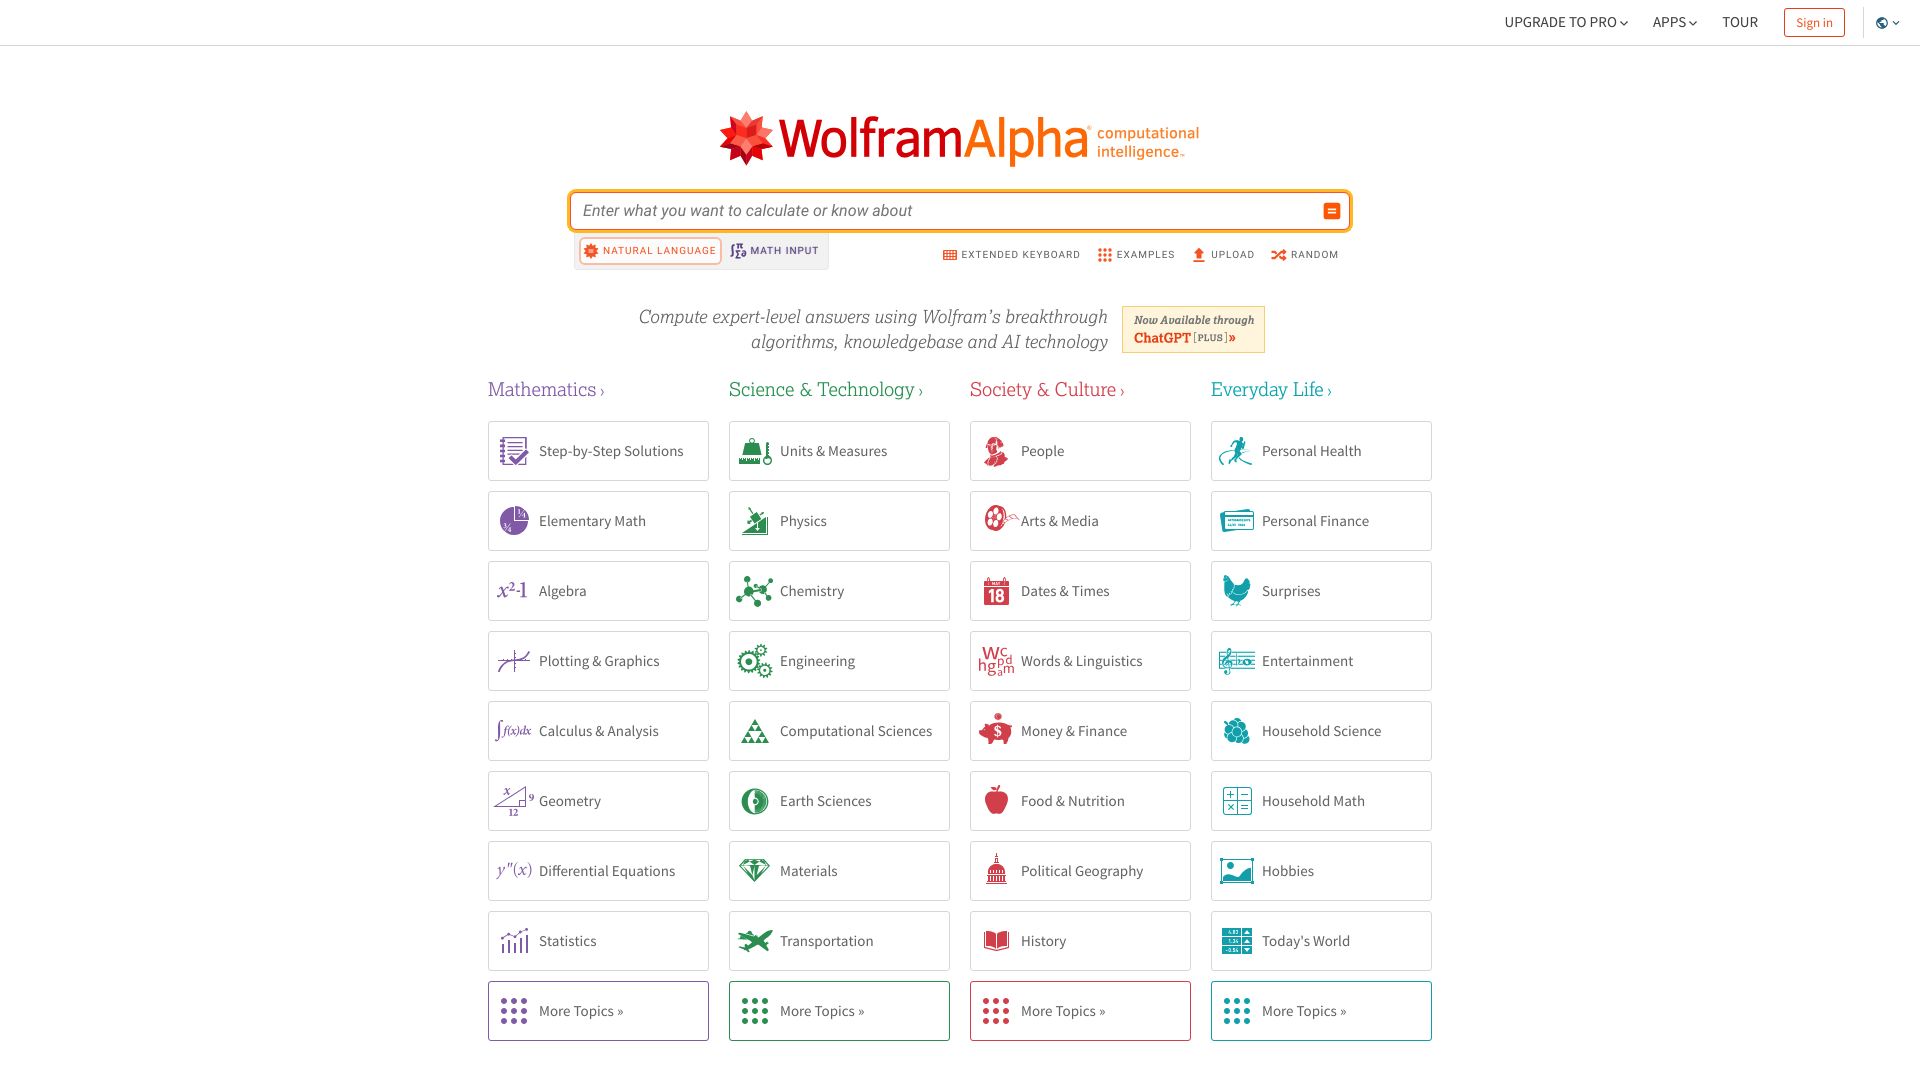This screenshot has height=1080, width=1920.
Task: Enable Natural Language input mode
Action: point(649,251)
